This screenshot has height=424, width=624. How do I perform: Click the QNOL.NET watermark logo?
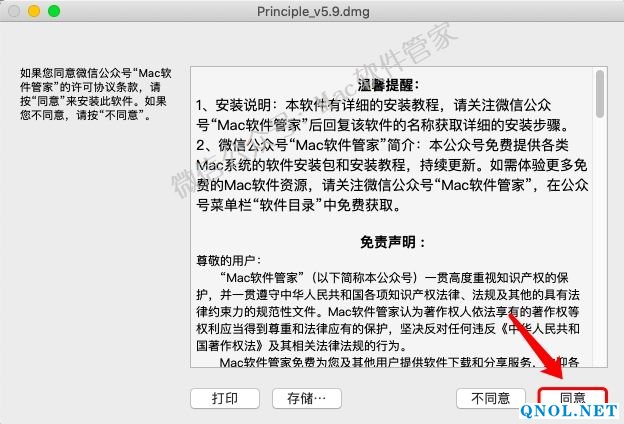pyautogui.click(x=569, y=411)
